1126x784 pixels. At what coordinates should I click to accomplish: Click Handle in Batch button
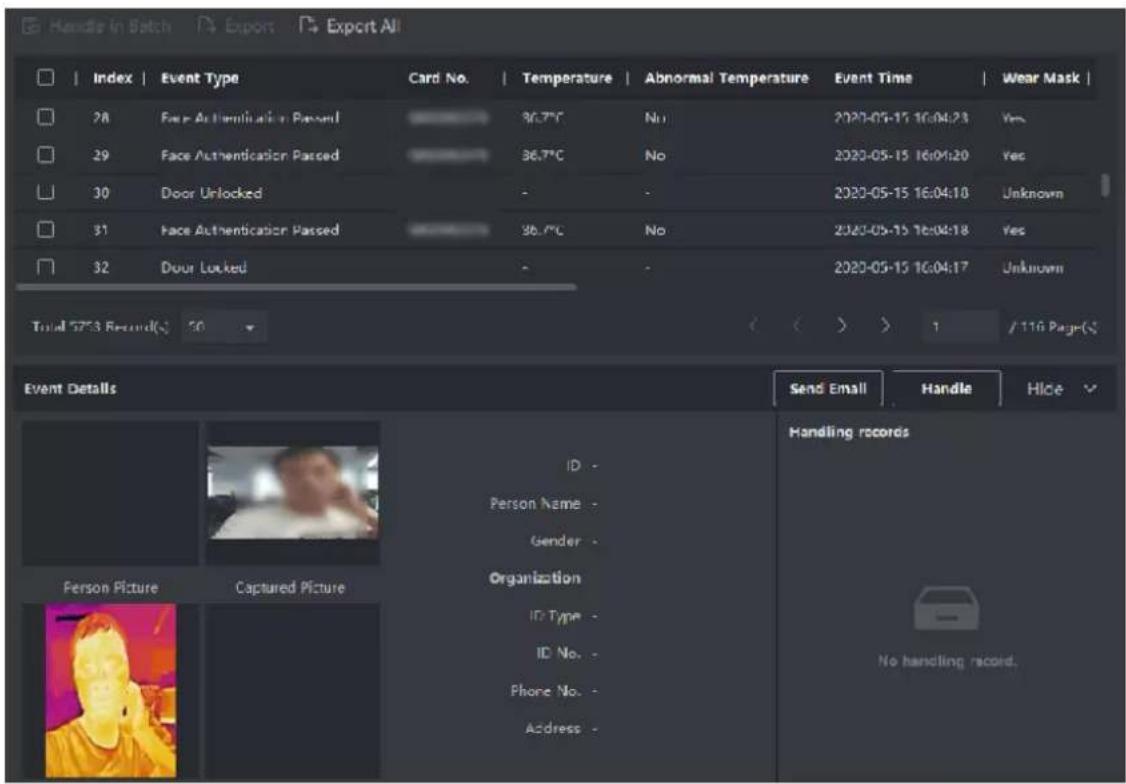[x=97, y=27]
